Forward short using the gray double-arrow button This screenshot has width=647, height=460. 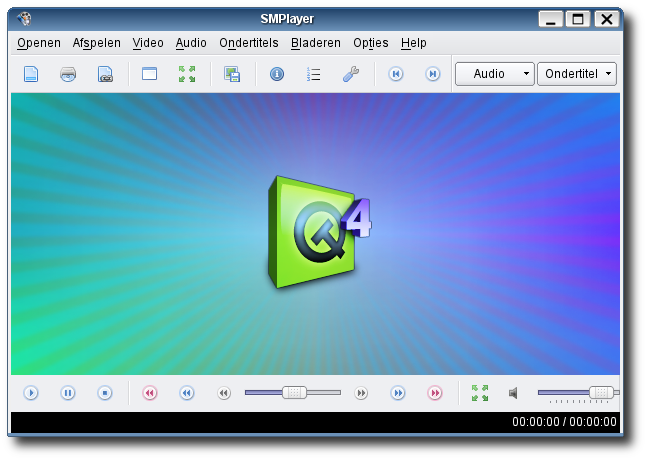pos(361,393)
